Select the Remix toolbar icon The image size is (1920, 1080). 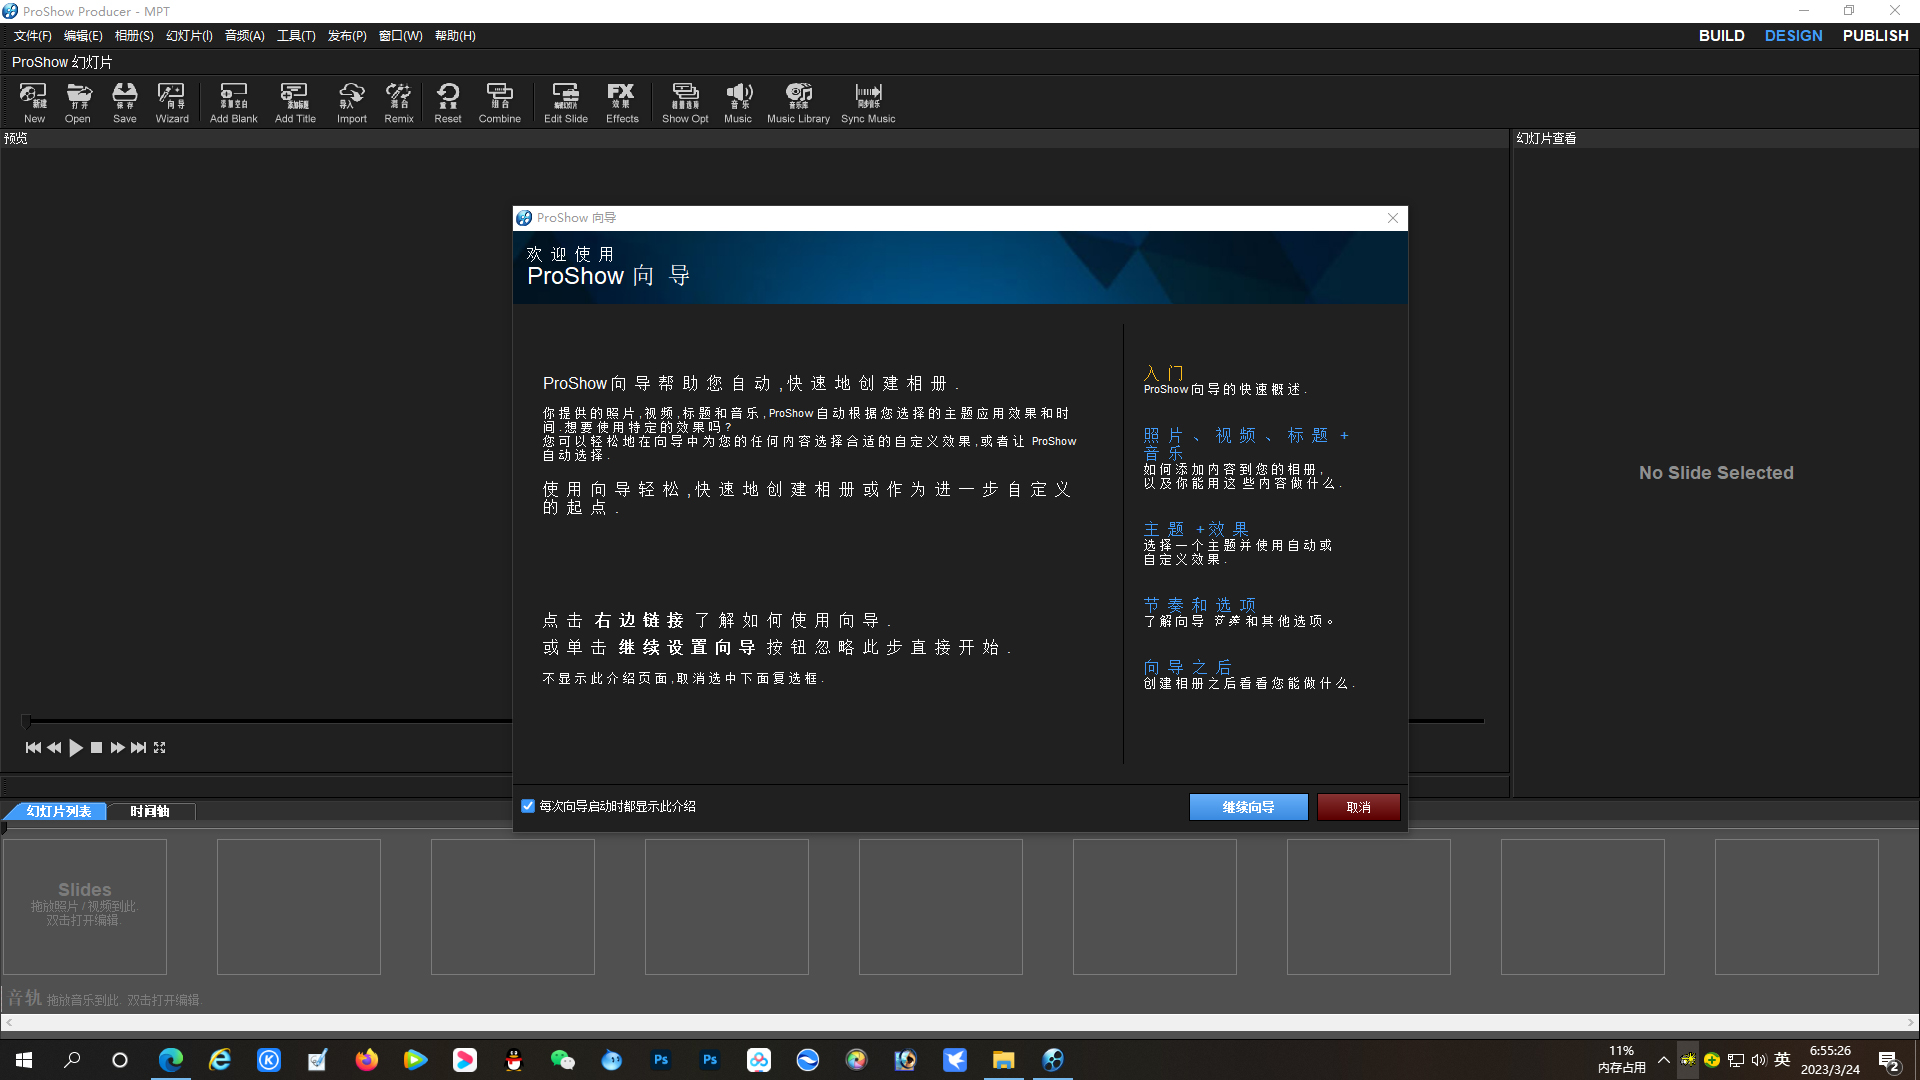[399, 103]
